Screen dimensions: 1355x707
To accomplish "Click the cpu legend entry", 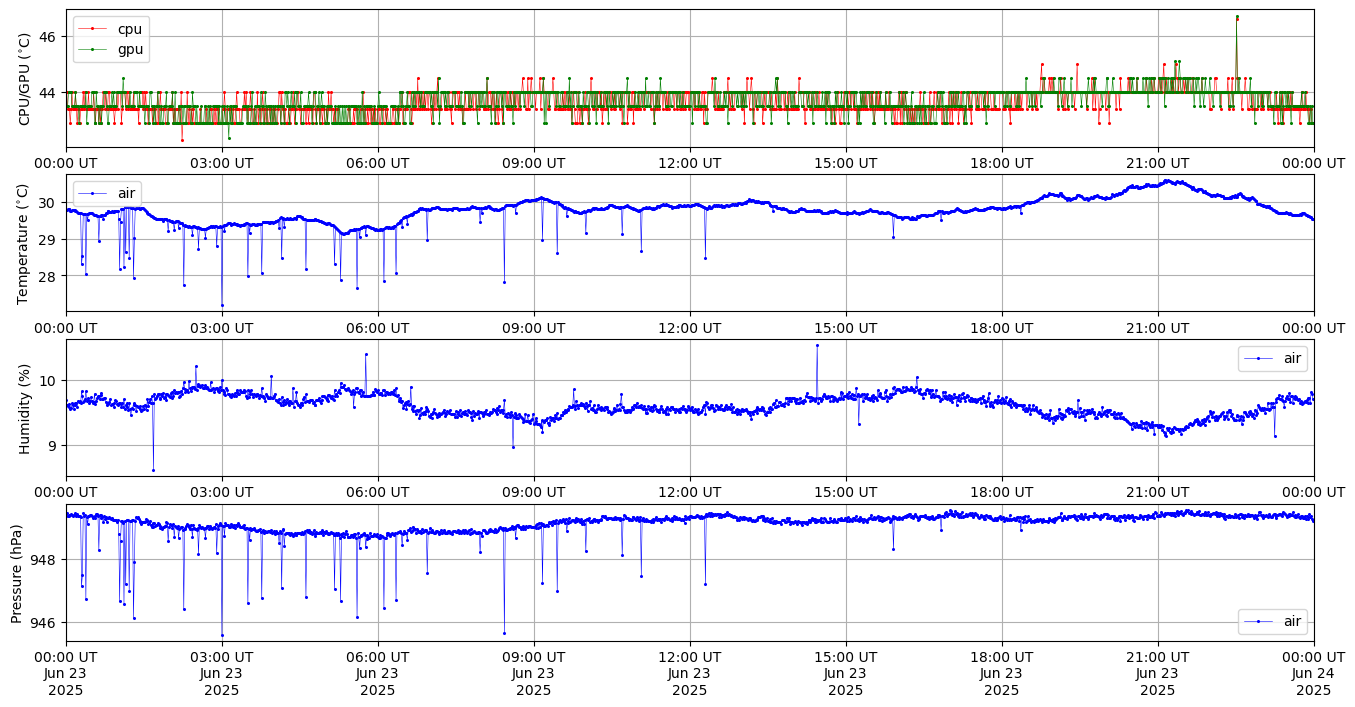I will pos(111,29).
